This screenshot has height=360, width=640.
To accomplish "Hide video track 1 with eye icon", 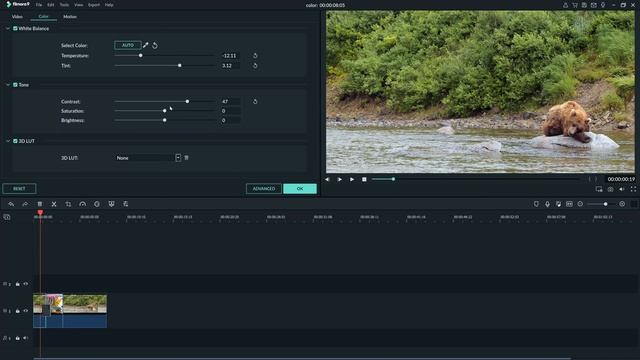I will point(26,311).
